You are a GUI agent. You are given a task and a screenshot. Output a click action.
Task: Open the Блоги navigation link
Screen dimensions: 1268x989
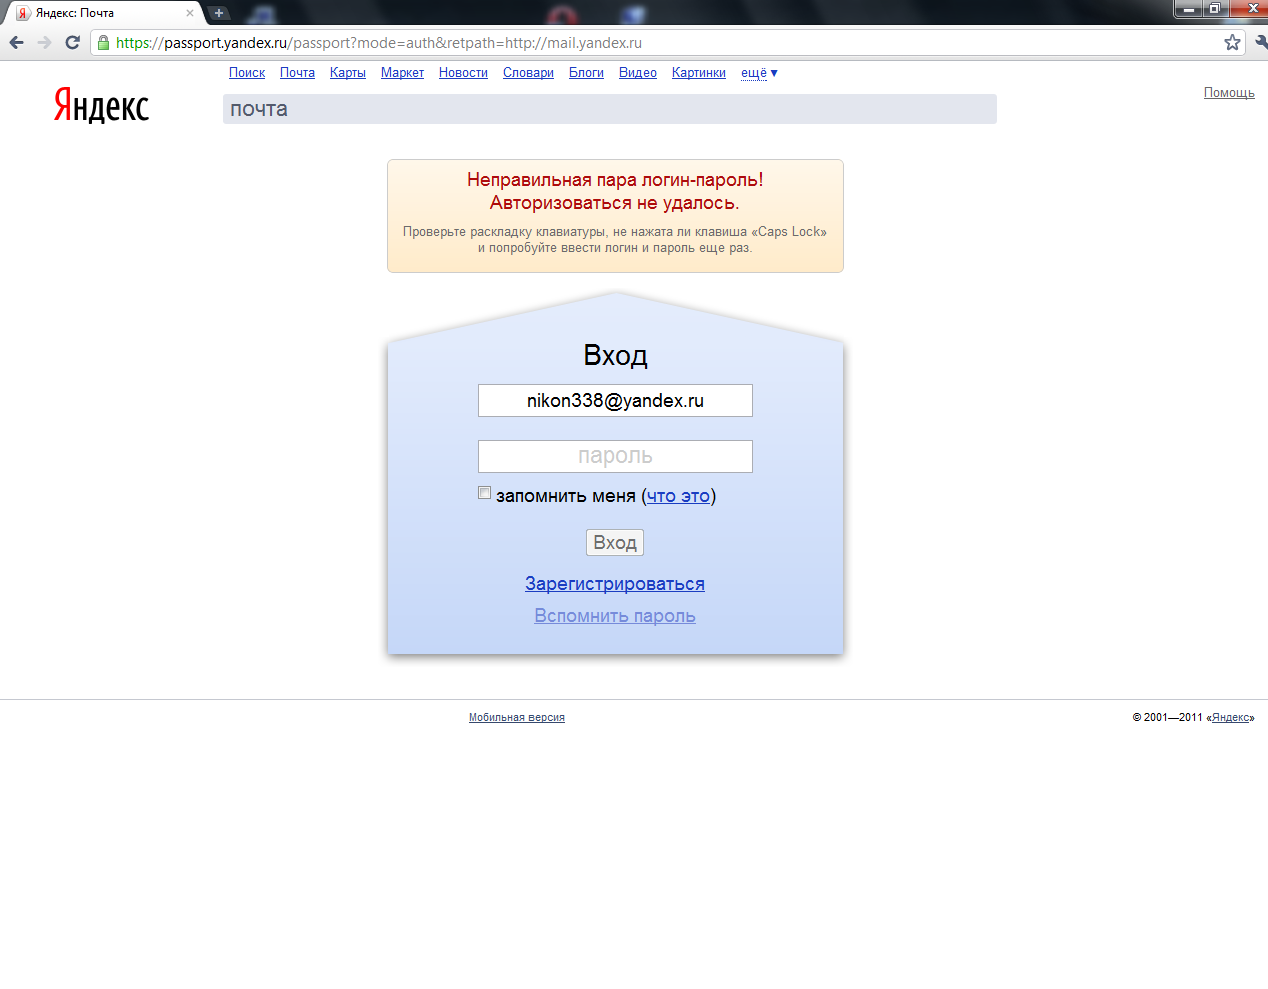click(586, 73)
